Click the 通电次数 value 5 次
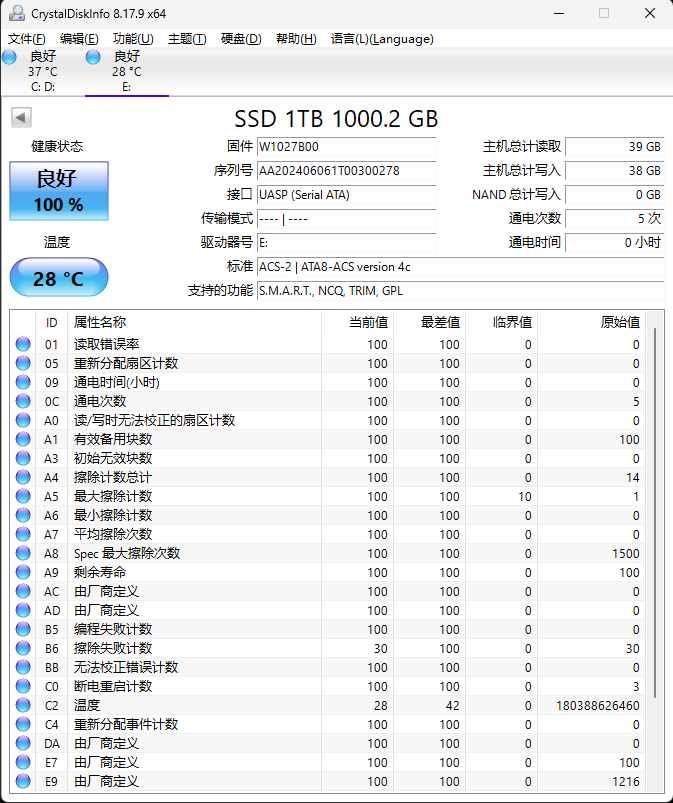Viewport: 673px width, 803px height. pyautogui.click(x=615, y=219)
